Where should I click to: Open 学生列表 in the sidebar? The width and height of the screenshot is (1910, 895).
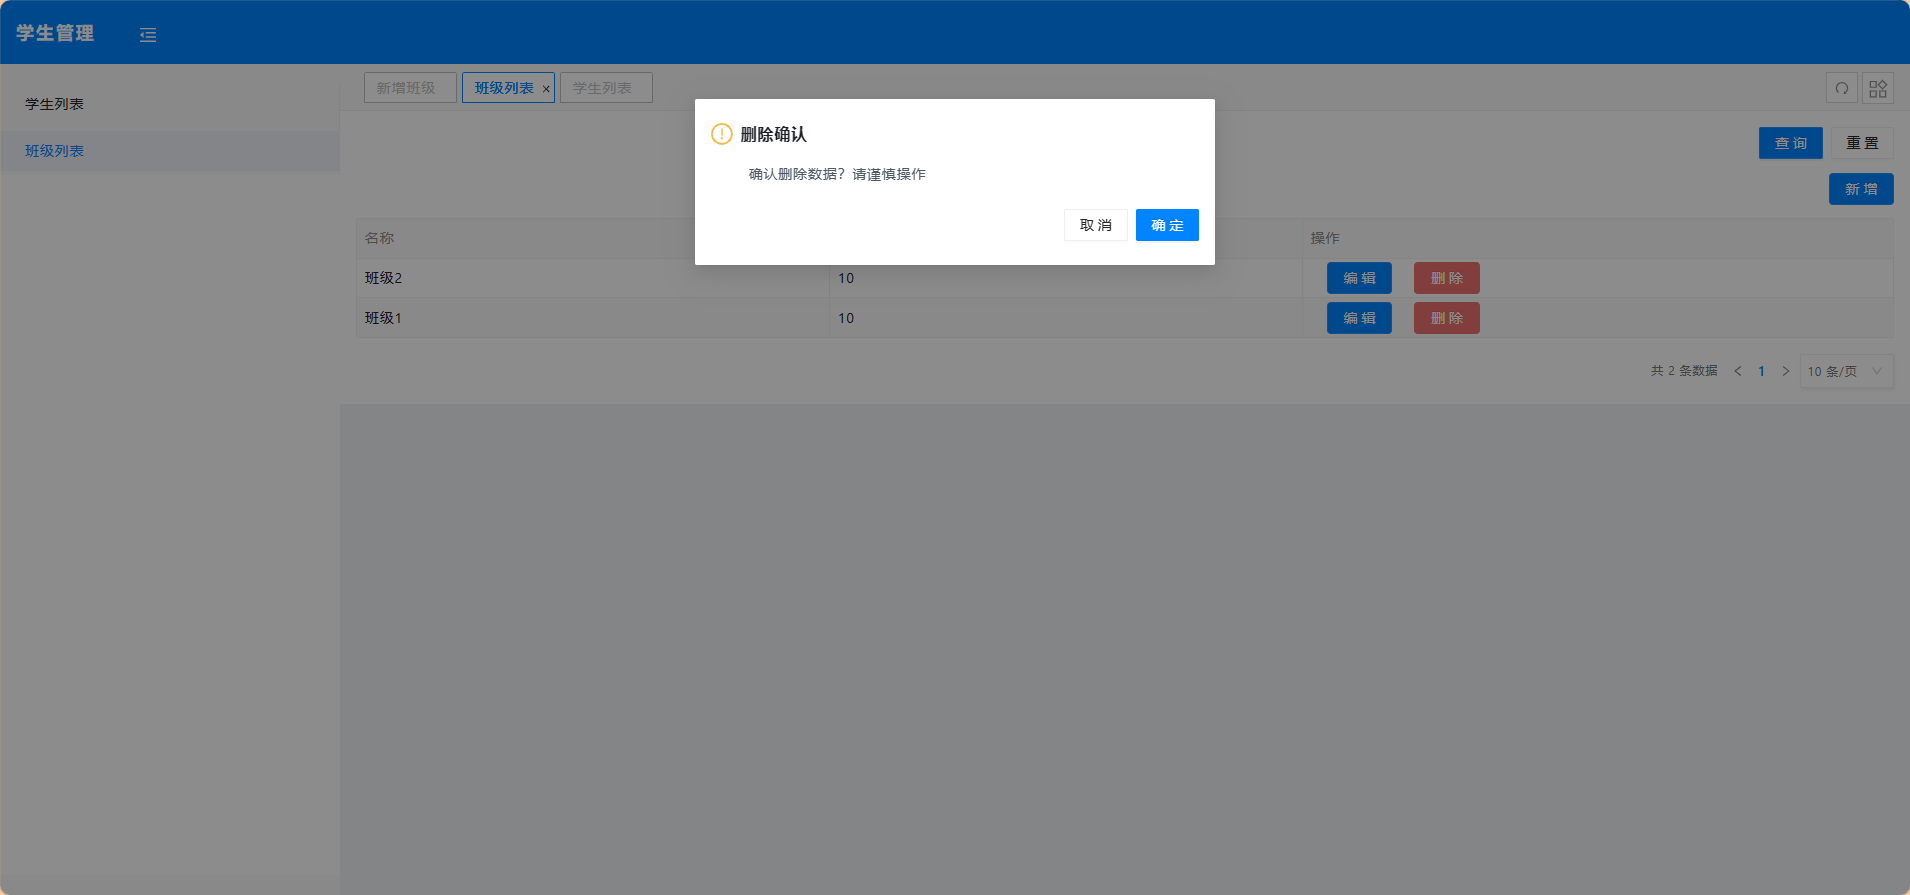tap(55, 104)
